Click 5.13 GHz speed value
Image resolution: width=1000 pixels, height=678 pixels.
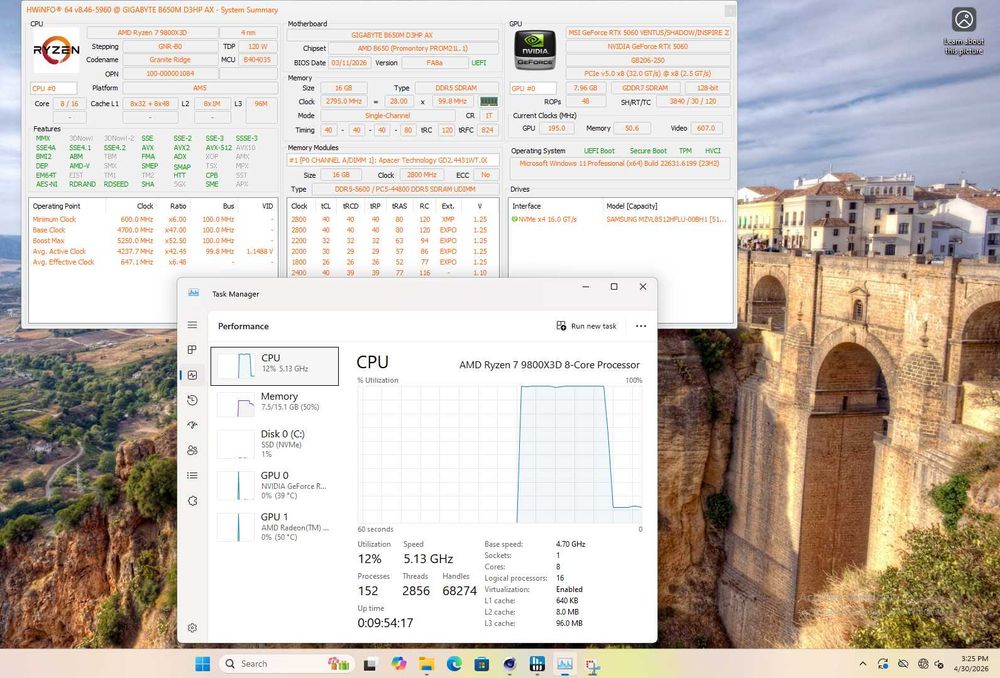(x=428, y=559)
